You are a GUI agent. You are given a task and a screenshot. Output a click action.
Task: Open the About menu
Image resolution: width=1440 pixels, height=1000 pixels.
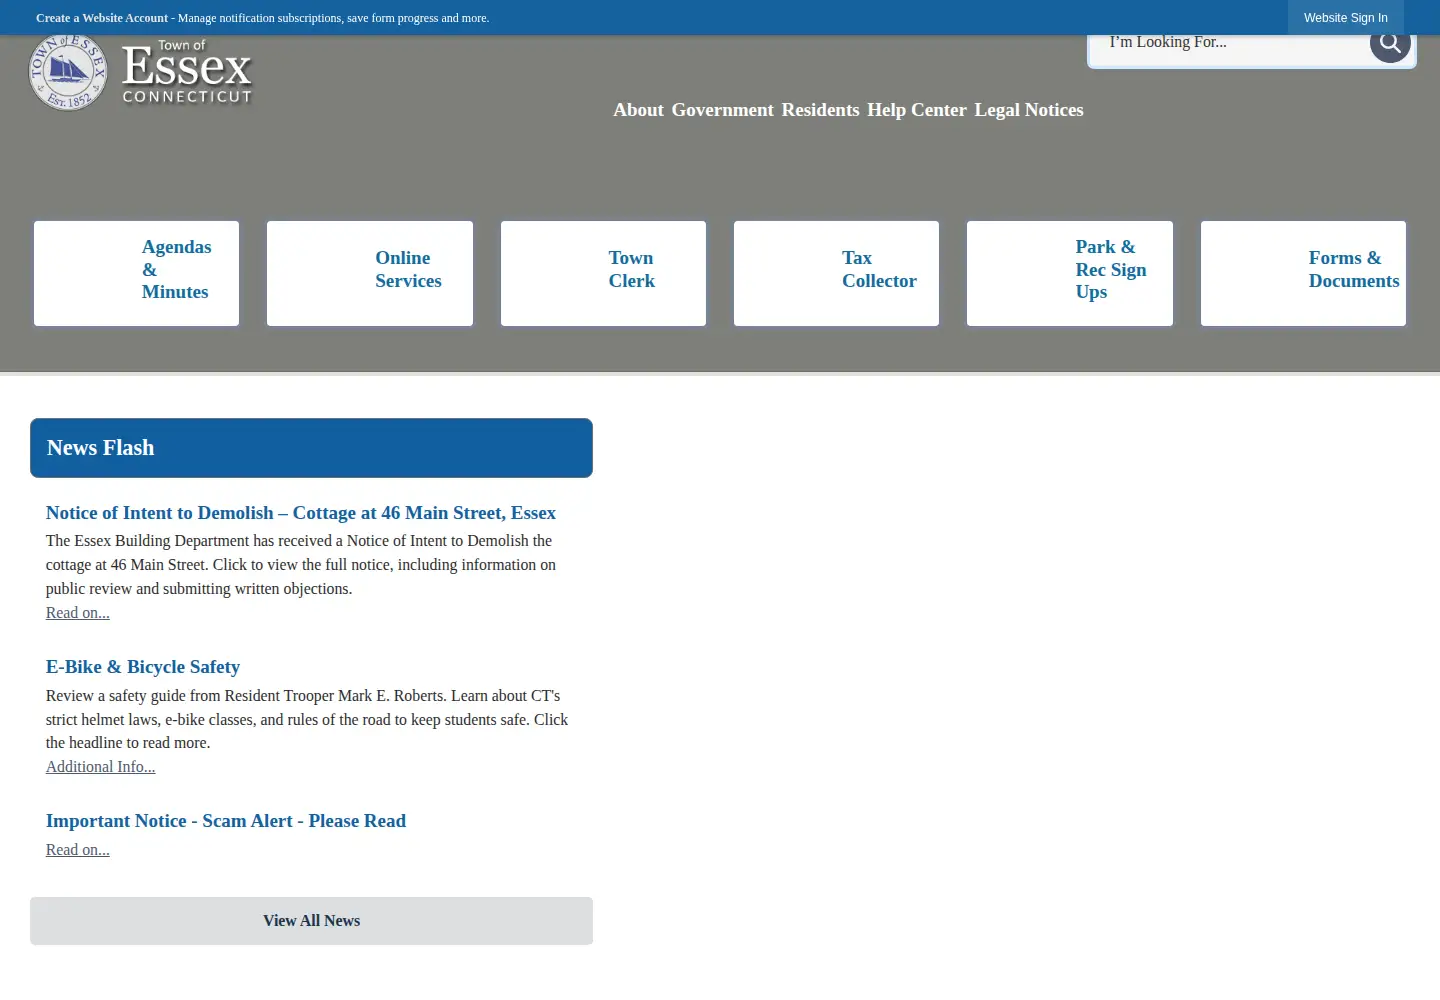(x=638, y=110)
